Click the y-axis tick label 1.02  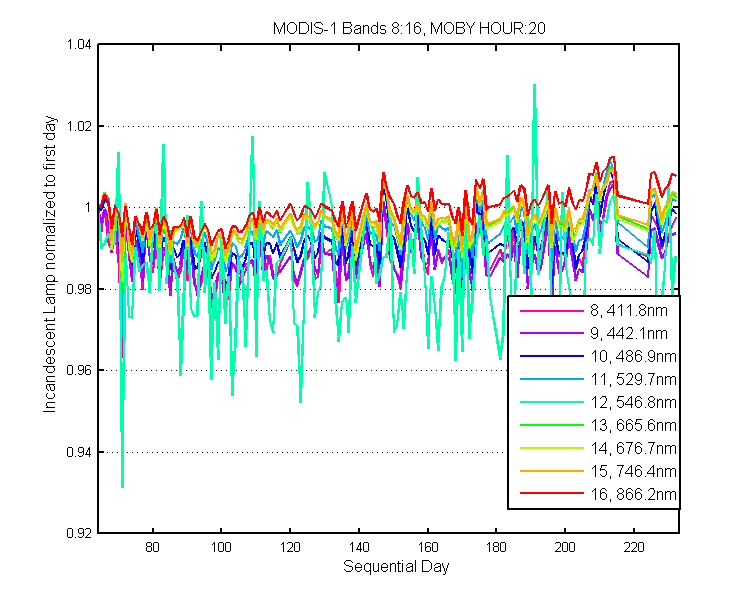pos(79,126)
